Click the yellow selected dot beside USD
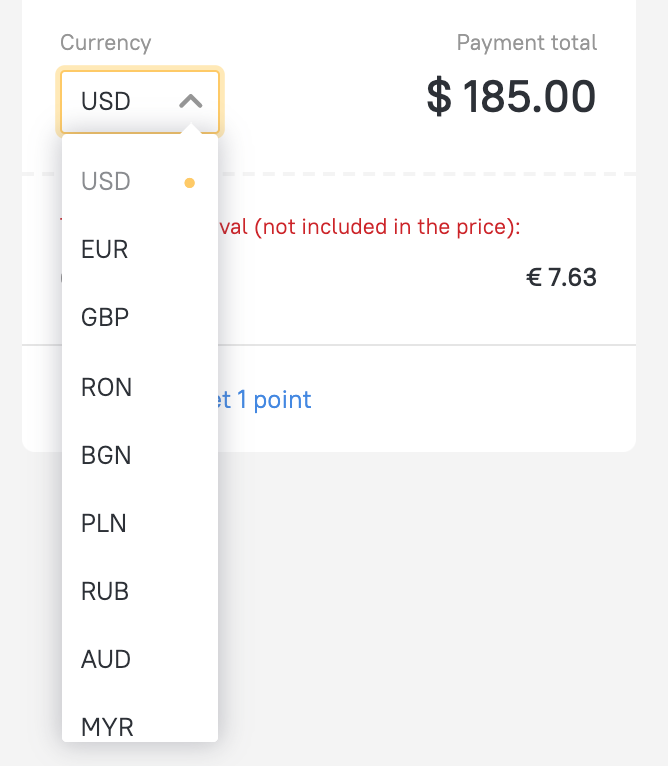Viewport: 668px width, 766px height. click(x=190, y=183)
